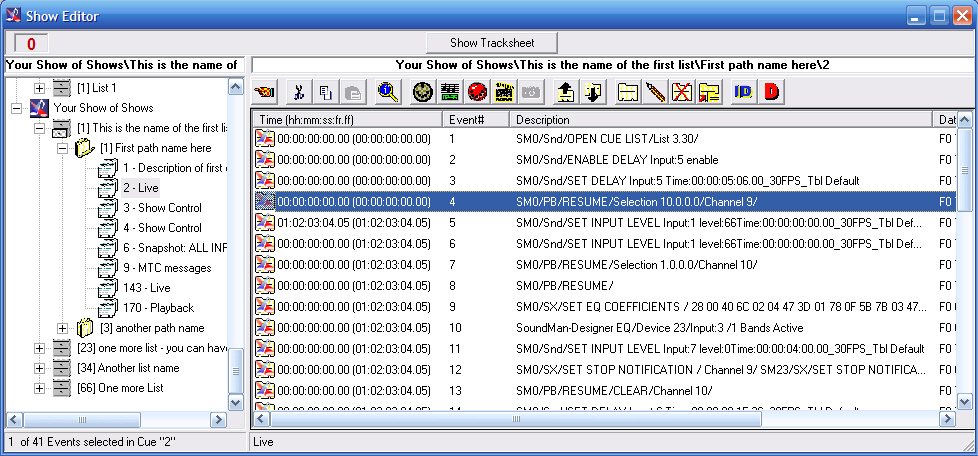
Task: Click the flaming hand execute icon
Action: pos(265,92)
